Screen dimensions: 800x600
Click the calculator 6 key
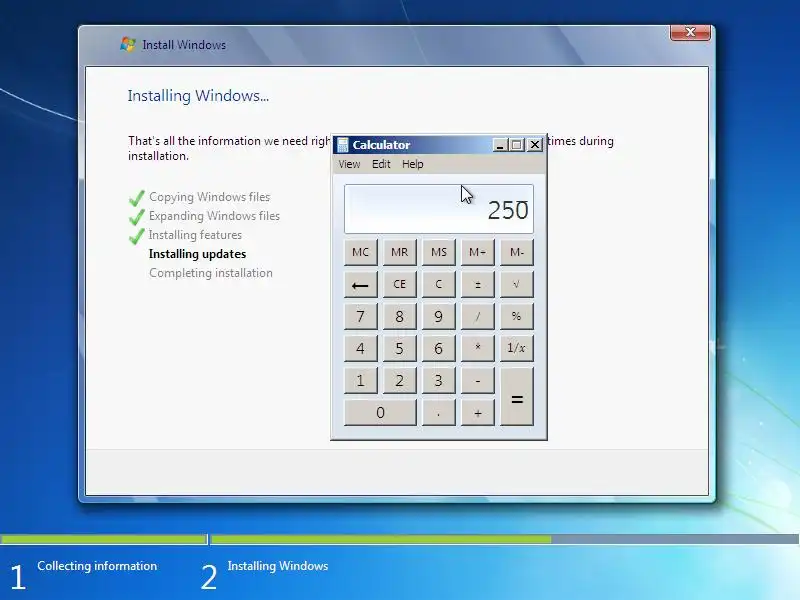[439, 348]
